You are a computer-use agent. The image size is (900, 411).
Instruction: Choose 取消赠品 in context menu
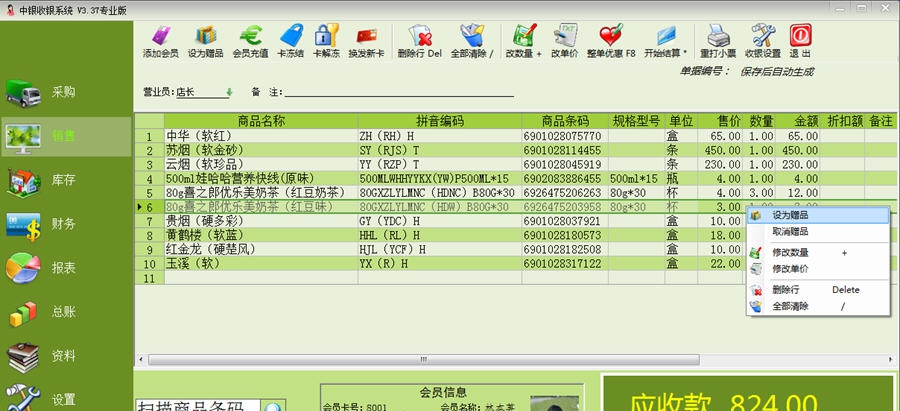coord(817,232)
